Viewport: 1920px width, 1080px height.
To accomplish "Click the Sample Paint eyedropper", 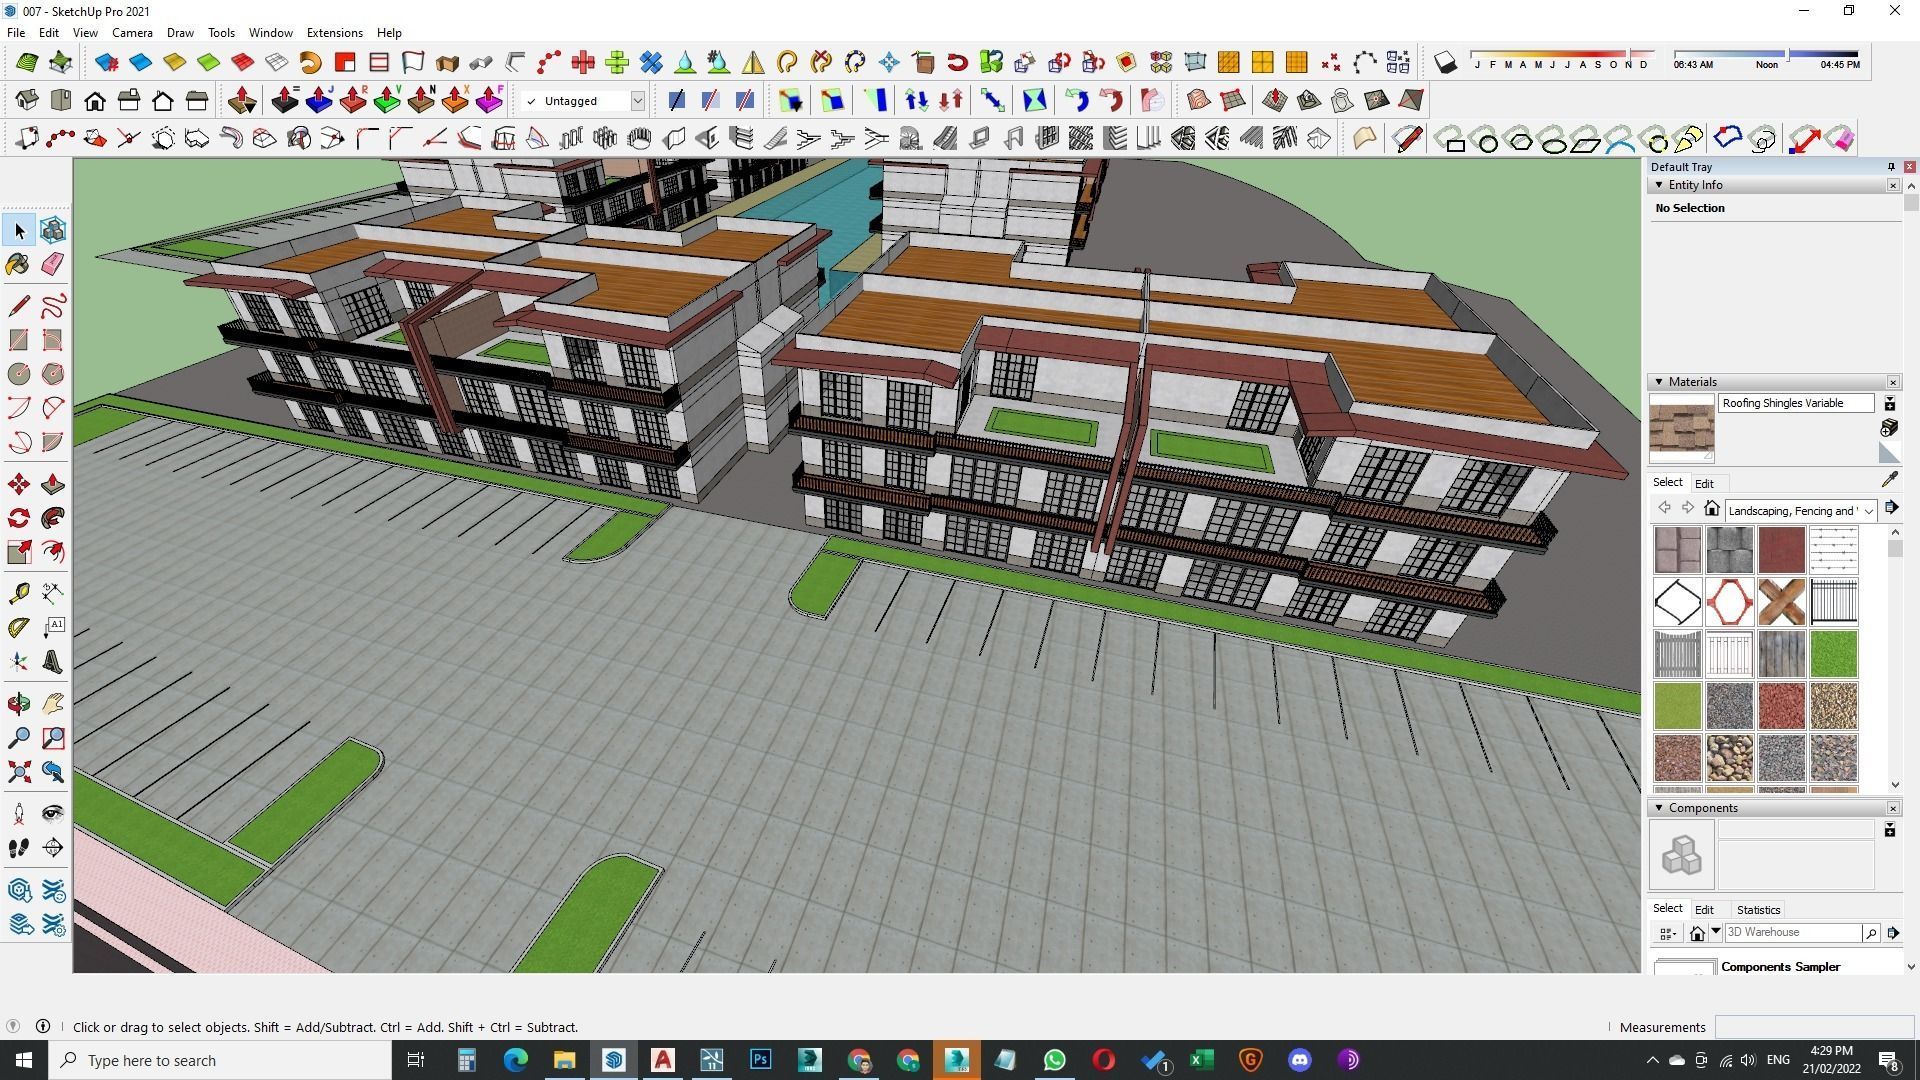I will 1889,481.
